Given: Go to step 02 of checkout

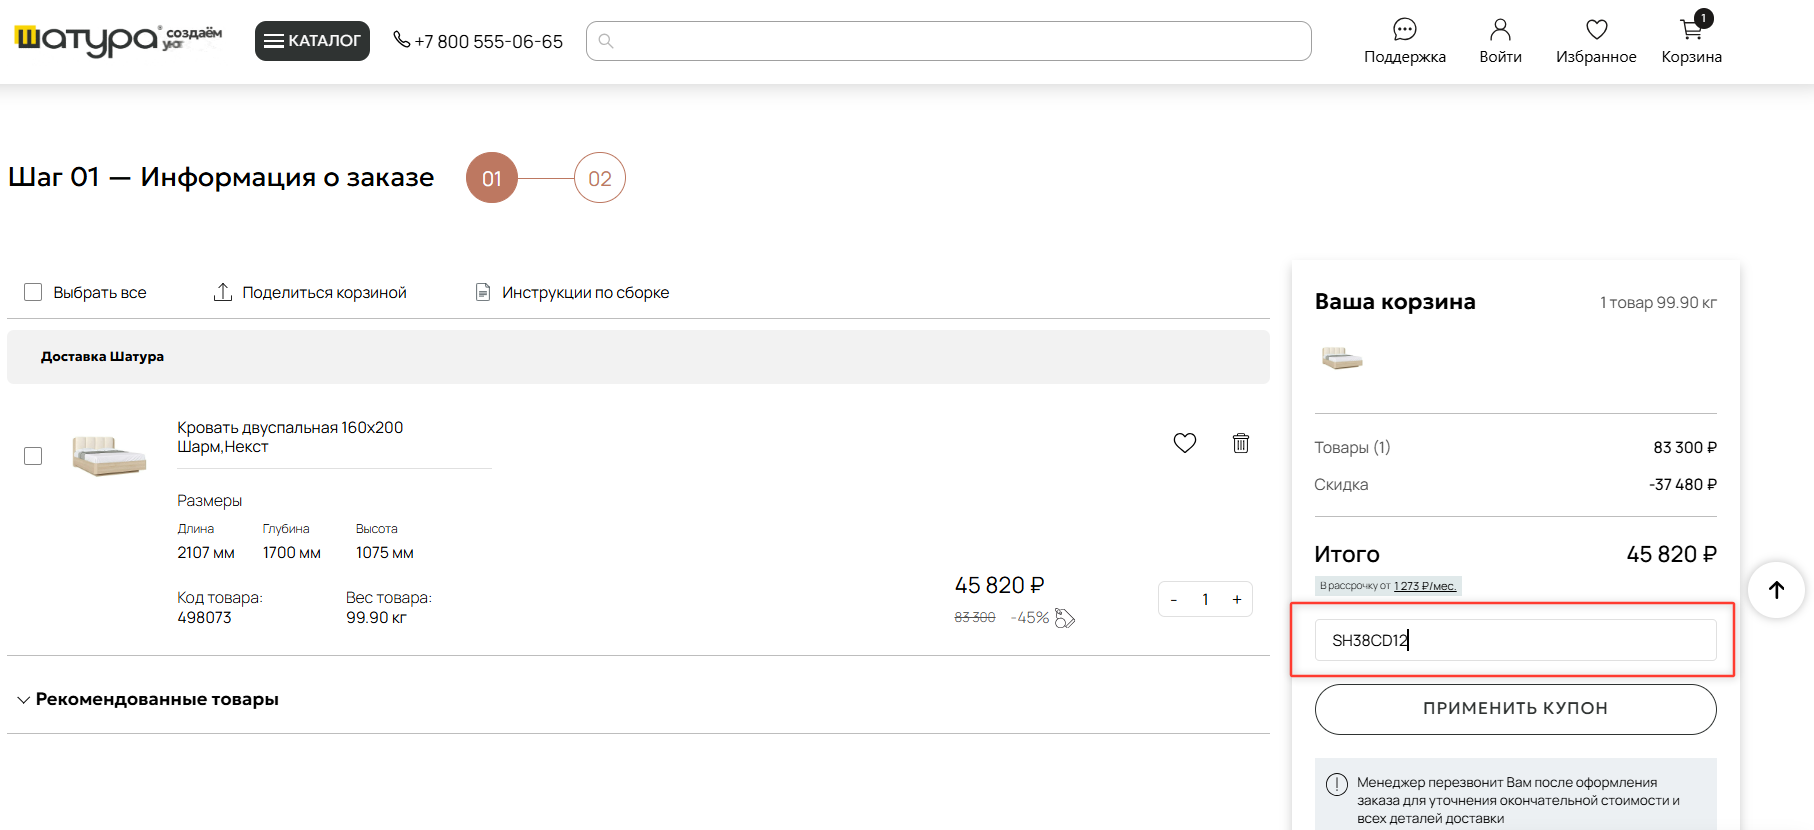Looking at the screenshot, I should [600, 178].
